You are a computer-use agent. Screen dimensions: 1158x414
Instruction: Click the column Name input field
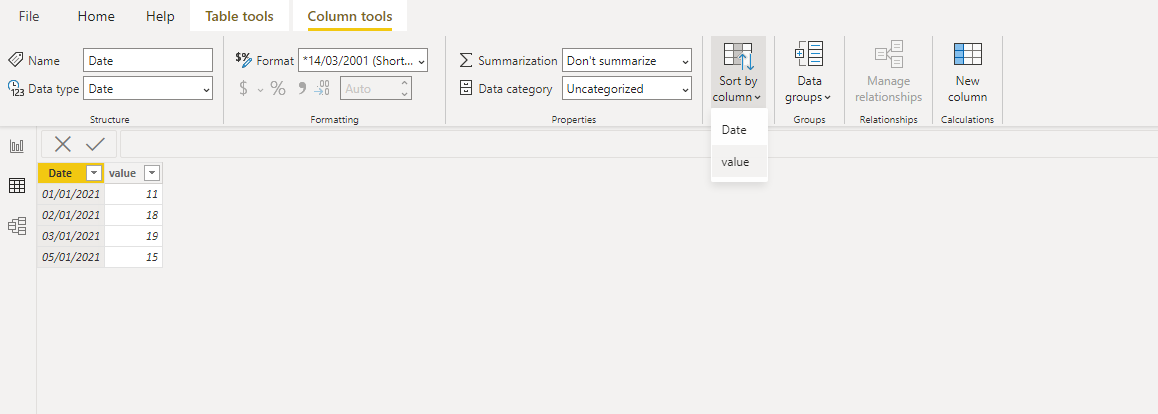point(148,61)
